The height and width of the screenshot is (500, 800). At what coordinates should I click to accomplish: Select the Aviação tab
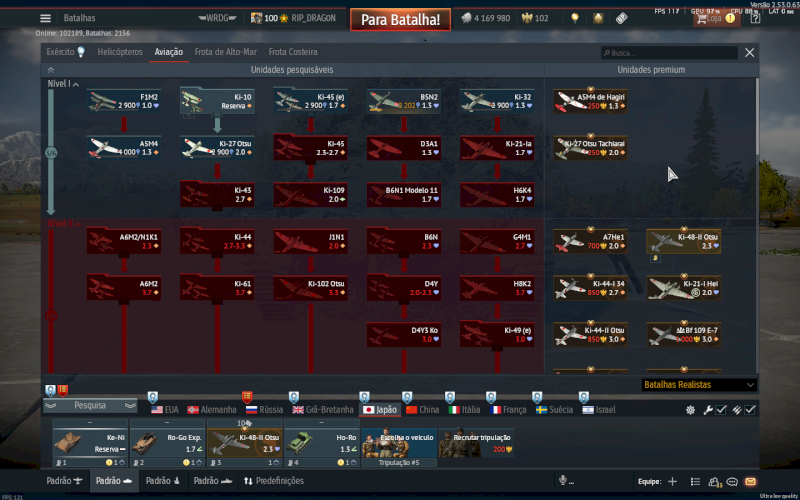(168, 52)
